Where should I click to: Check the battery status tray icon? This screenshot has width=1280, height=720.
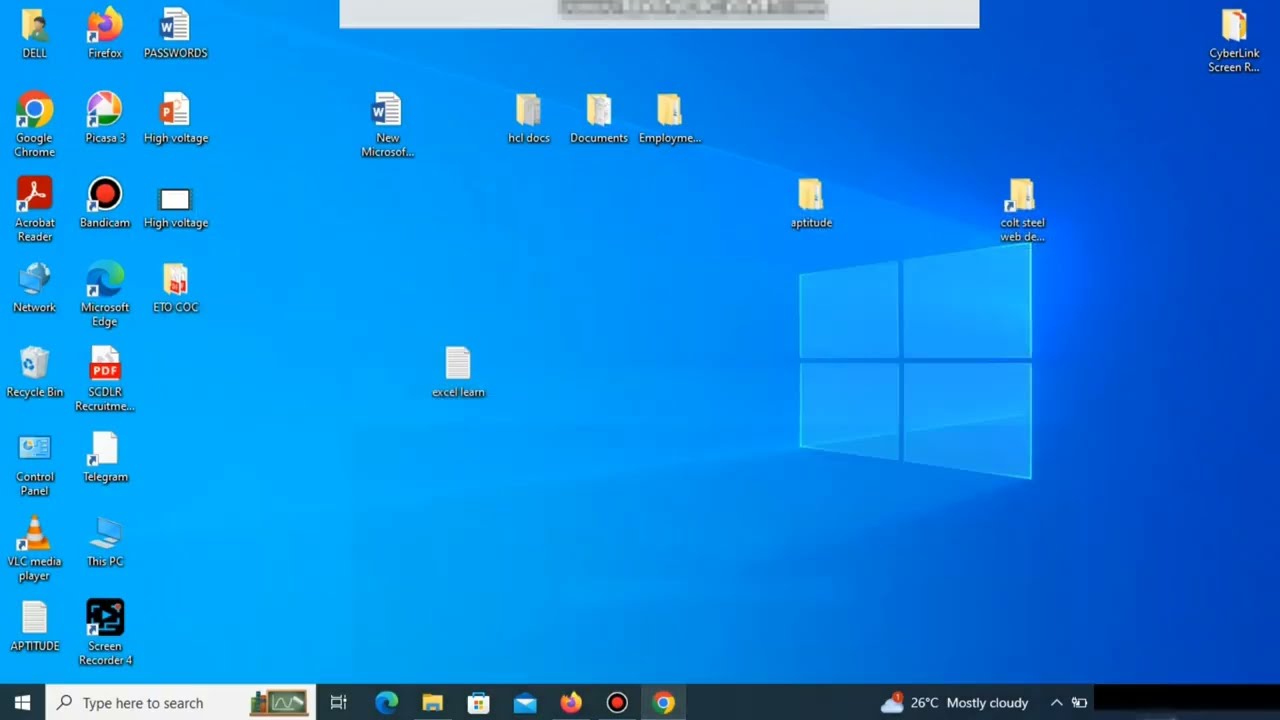click(1080, 703)
